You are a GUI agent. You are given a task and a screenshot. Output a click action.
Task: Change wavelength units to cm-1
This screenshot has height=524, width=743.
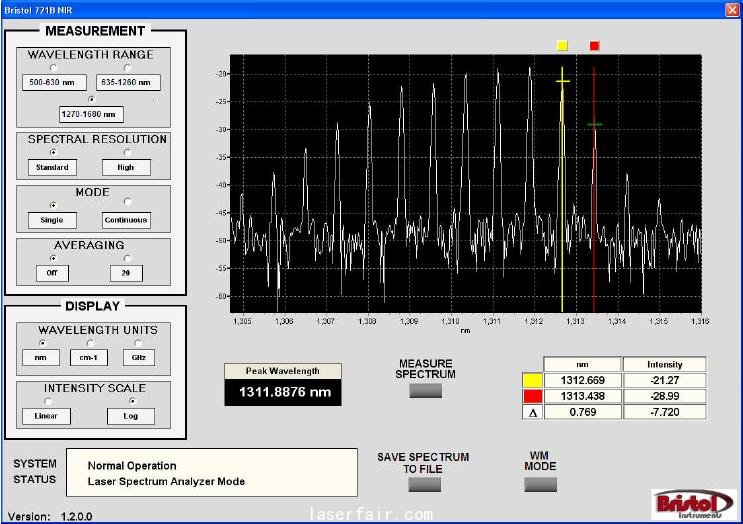point(90,343)
